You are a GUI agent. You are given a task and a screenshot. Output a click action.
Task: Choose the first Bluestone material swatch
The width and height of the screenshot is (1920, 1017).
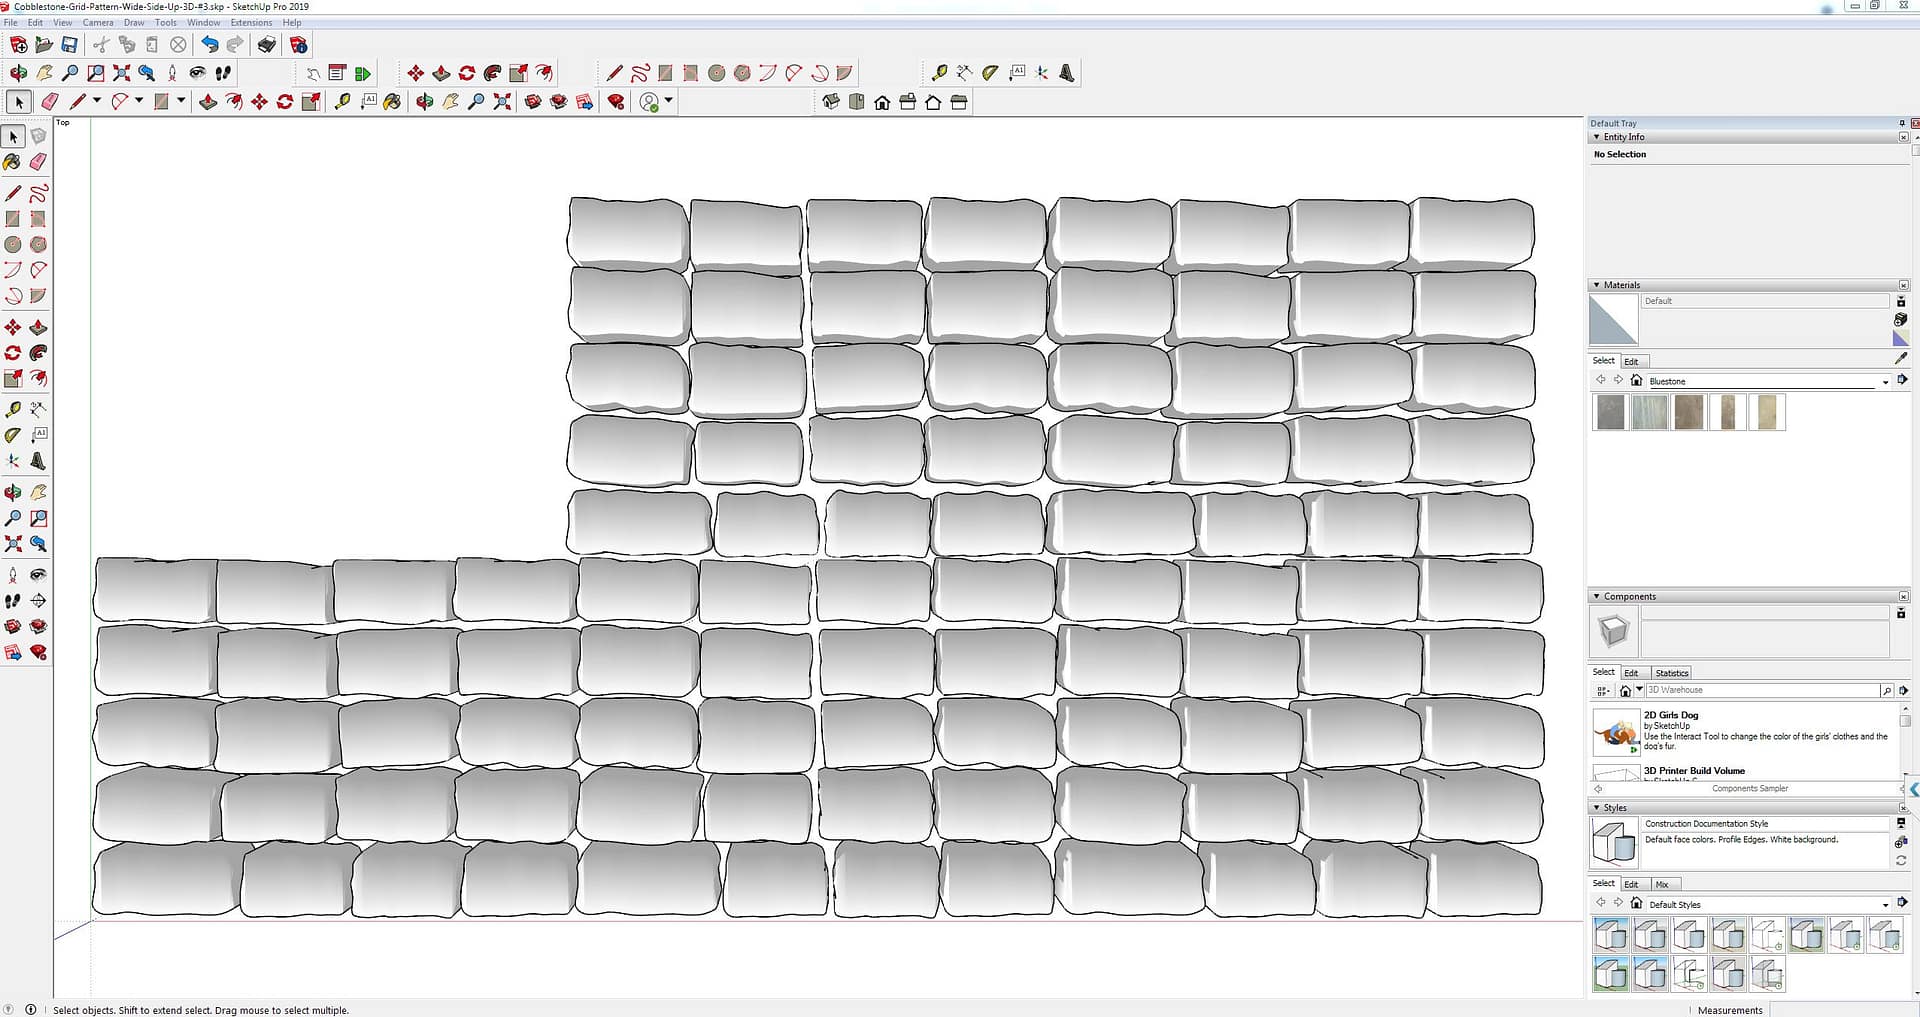pos(1610,412)
